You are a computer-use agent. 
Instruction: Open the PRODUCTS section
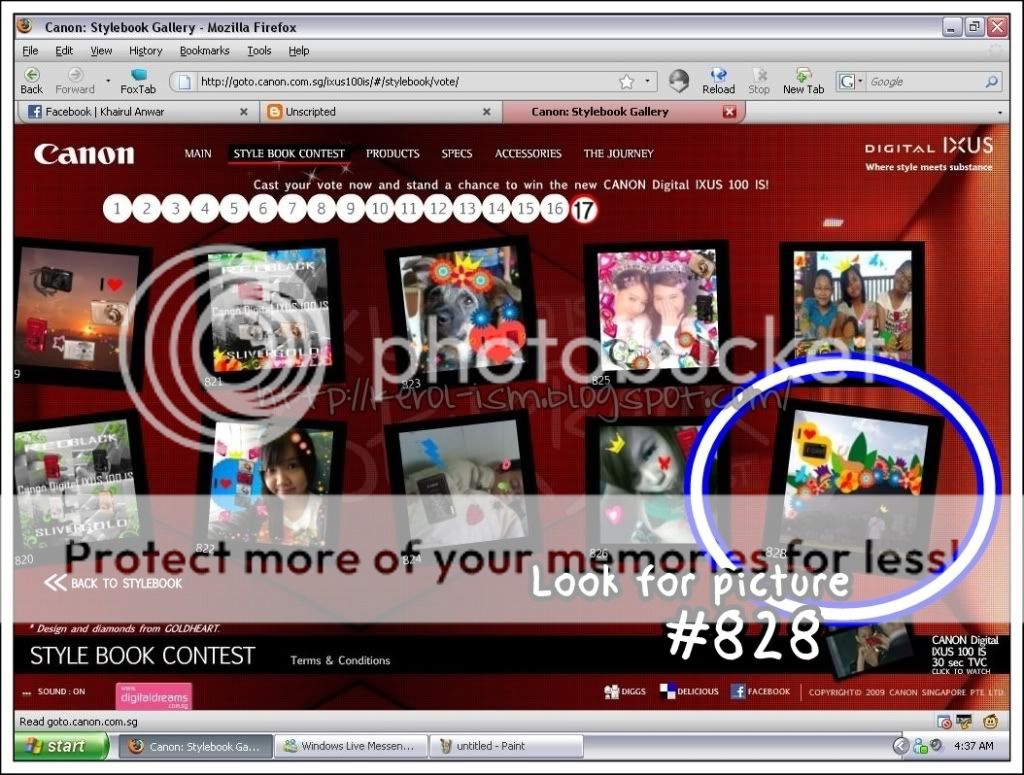click(392, 153)
